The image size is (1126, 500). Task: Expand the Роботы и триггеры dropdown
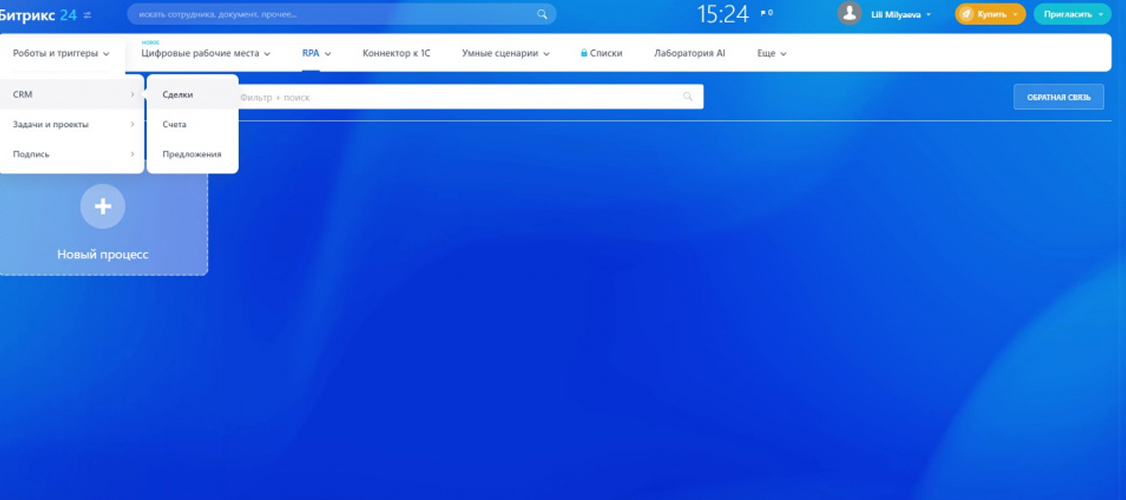click(61, 53)
